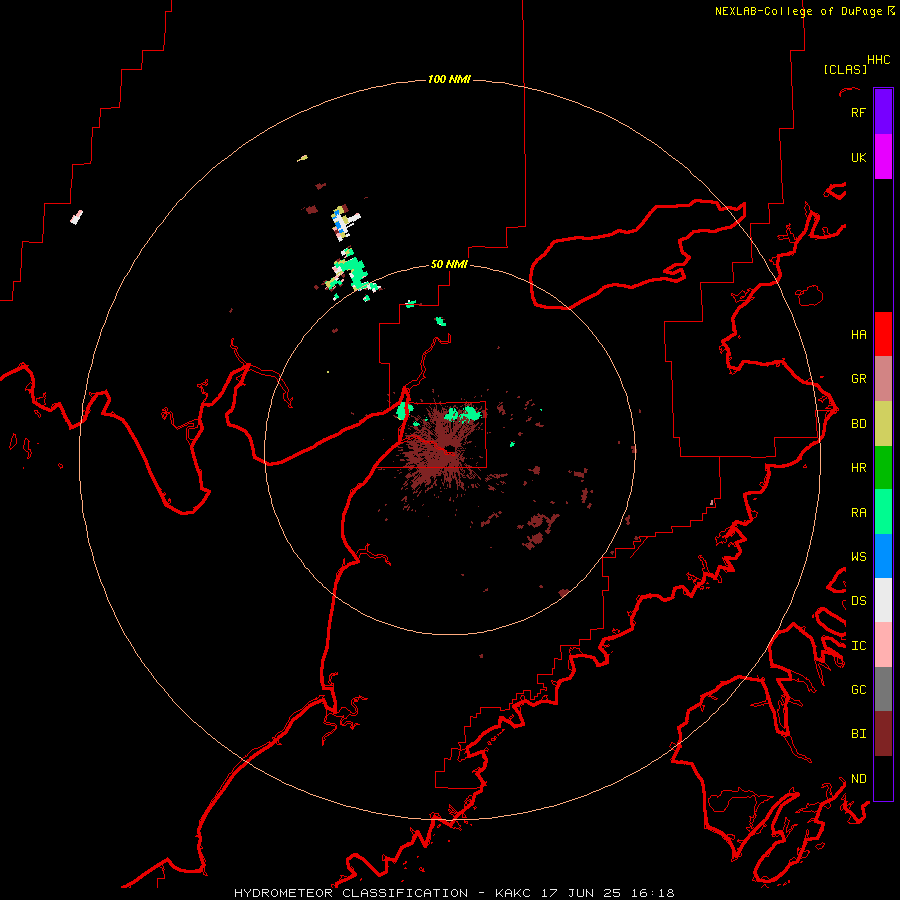Image resolution: width=900 pixels, height=900 pixels.
Task: Click the '16:18' timestamp text
Action: [651, 893]
